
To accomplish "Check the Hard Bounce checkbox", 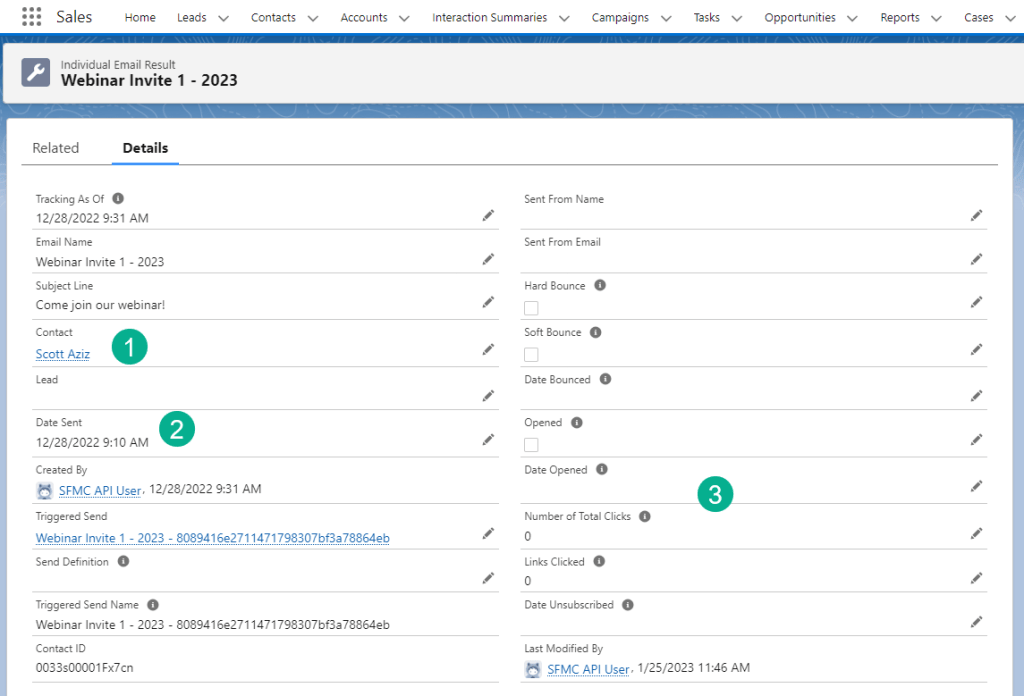I will point(531,308).
